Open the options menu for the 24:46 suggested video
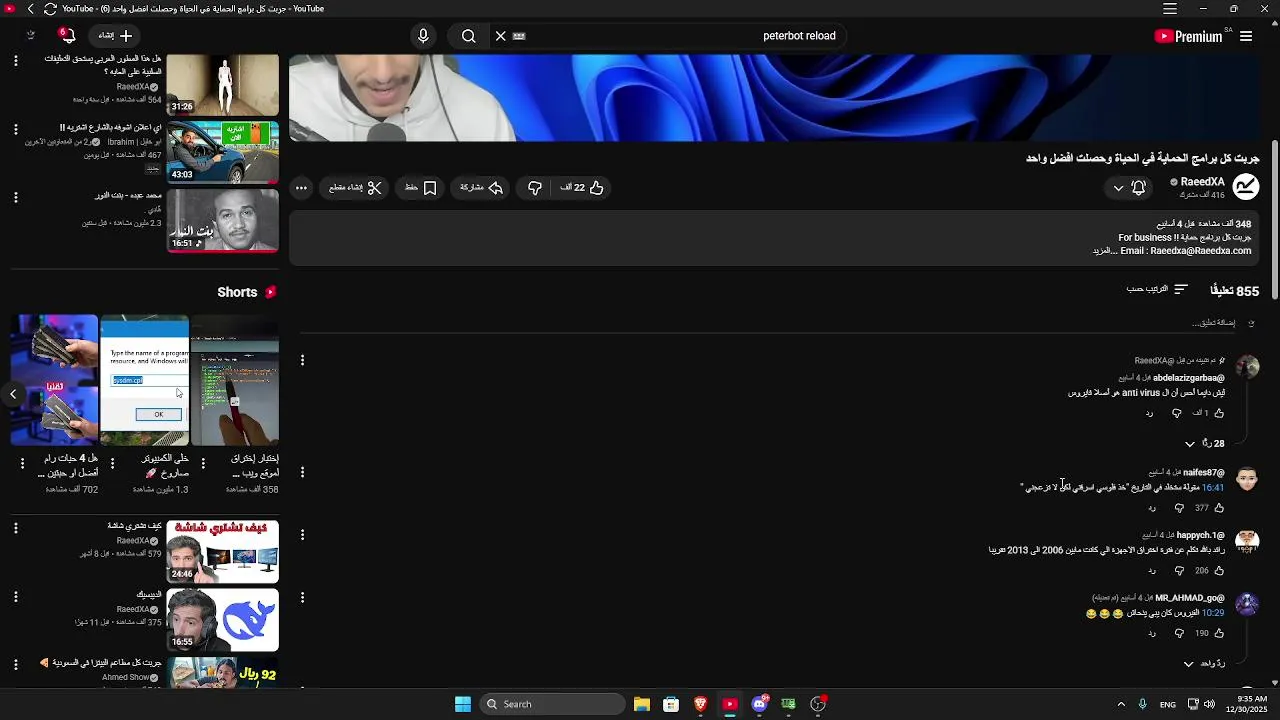The height and width of the screenshot is (720, 1280). pos(15,528)
